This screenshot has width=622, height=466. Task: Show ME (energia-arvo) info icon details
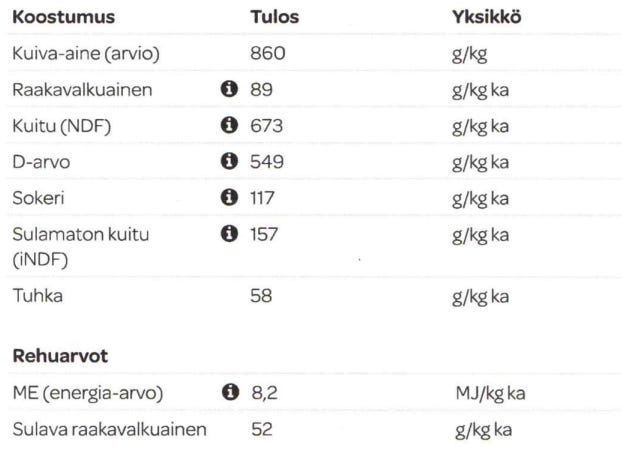coord(228,394)
